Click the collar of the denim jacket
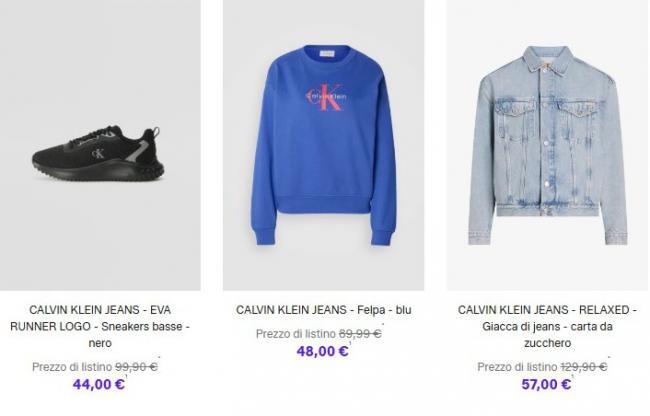This screenshot has height=416, width=650. pyautogui.click(x=546, y=59)
